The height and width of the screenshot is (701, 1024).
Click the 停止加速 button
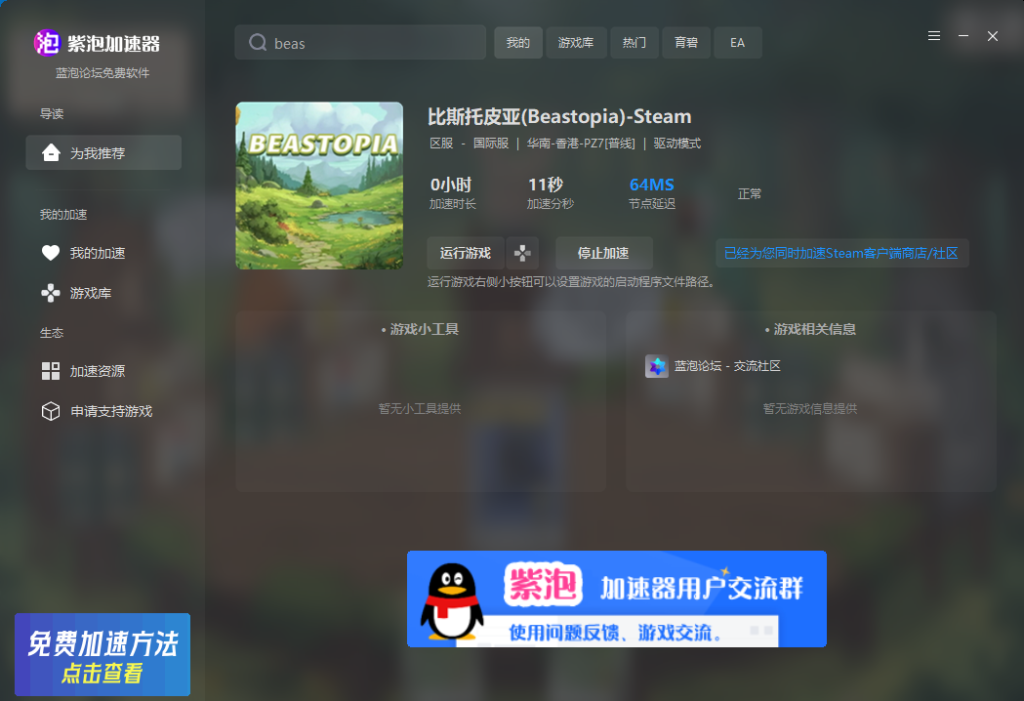(603, 253)
